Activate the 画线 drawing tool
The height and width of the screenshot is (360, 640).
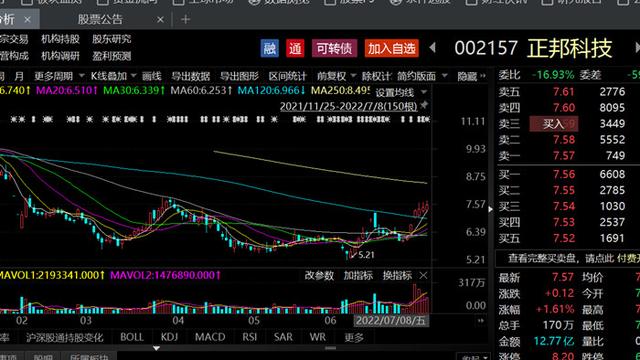tap(152, 76)
